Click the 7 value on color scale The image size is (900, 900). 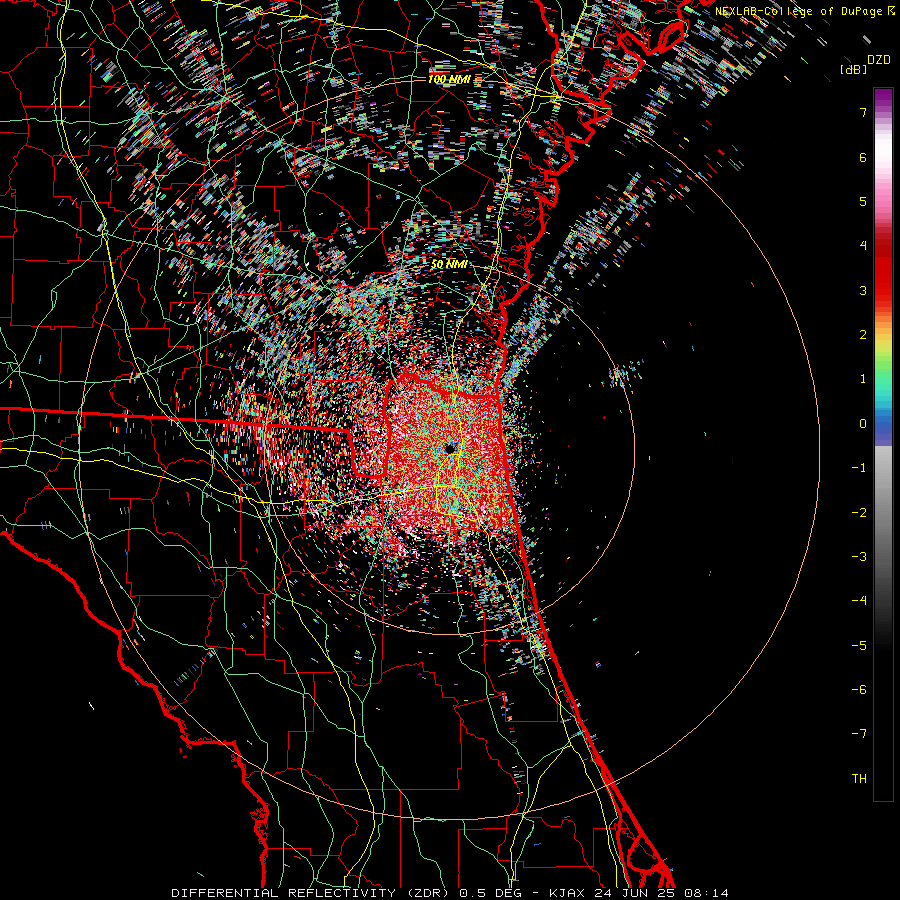point(863,112)
